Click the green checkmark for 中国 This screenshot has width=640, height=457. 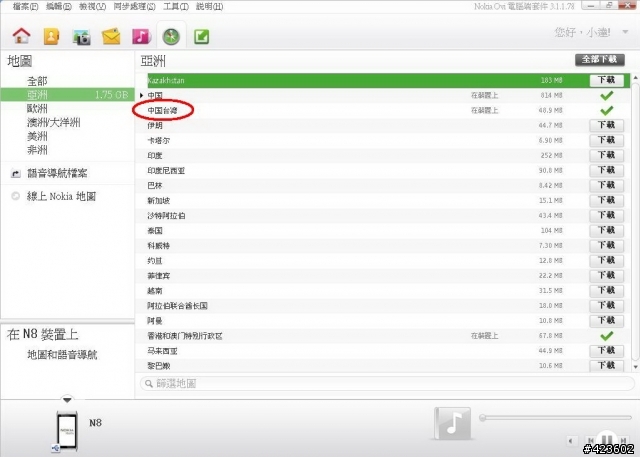point(607,95)
